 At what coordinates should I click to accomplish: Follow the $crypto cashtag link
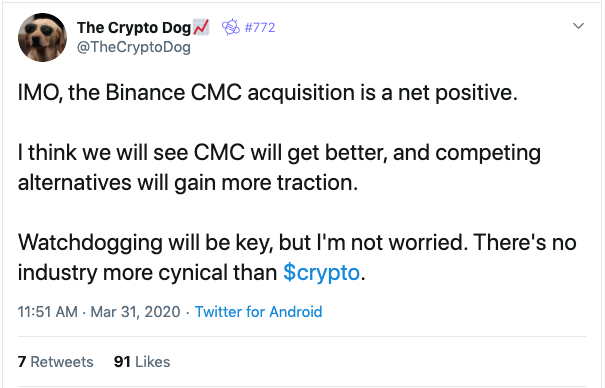pyautogui.click(x=321, y=272)
